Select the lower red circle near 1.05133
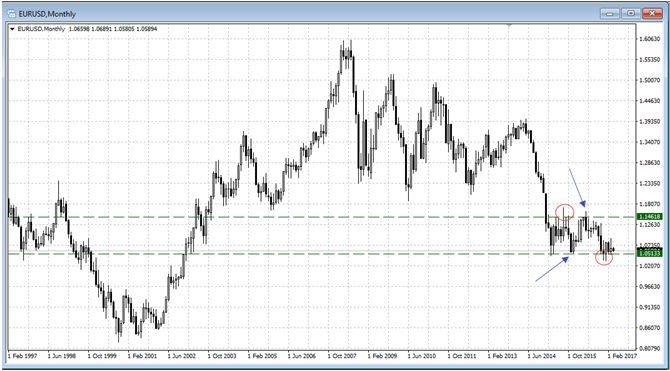 [x=604, y=257]
